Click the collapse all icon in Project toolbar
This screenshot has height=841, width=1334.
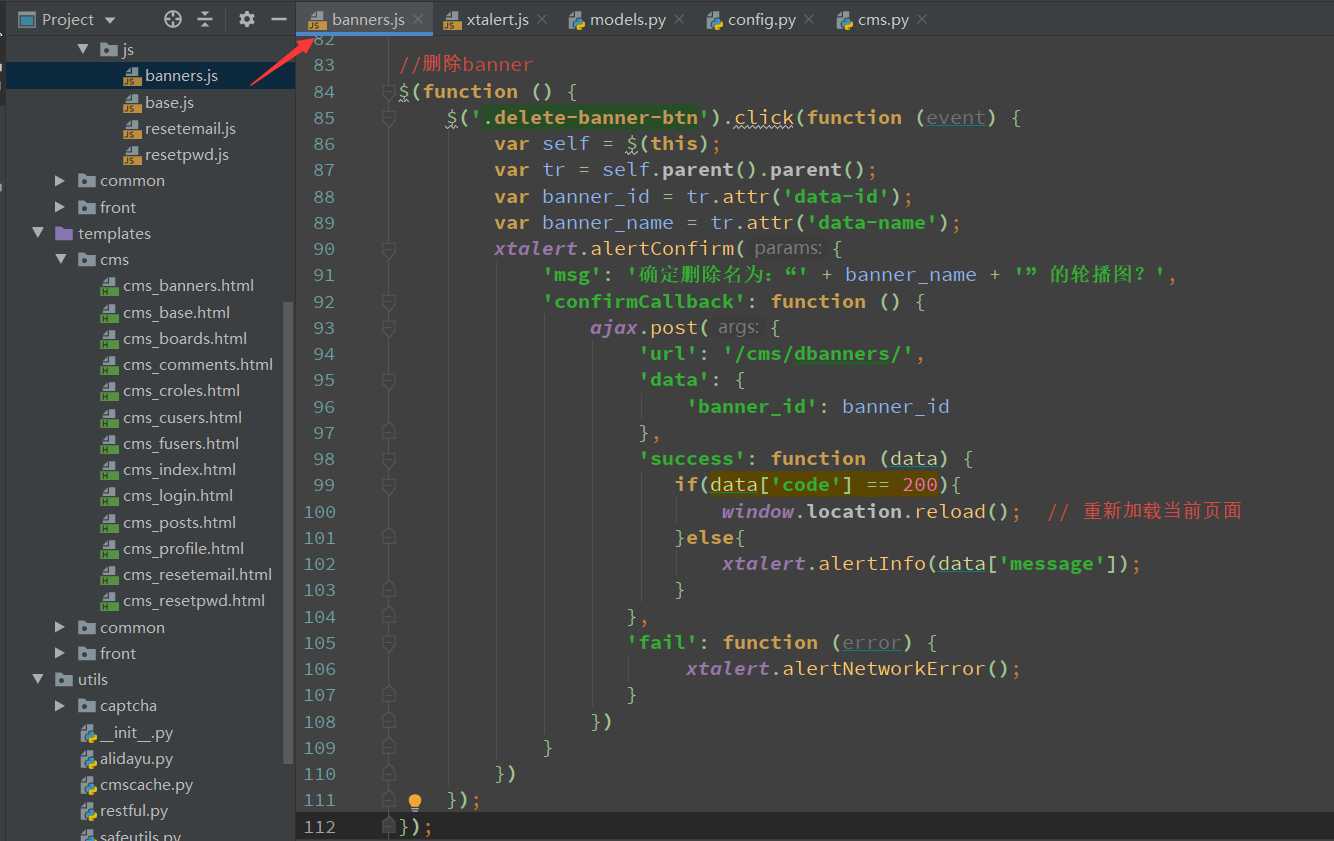point(205,19)
